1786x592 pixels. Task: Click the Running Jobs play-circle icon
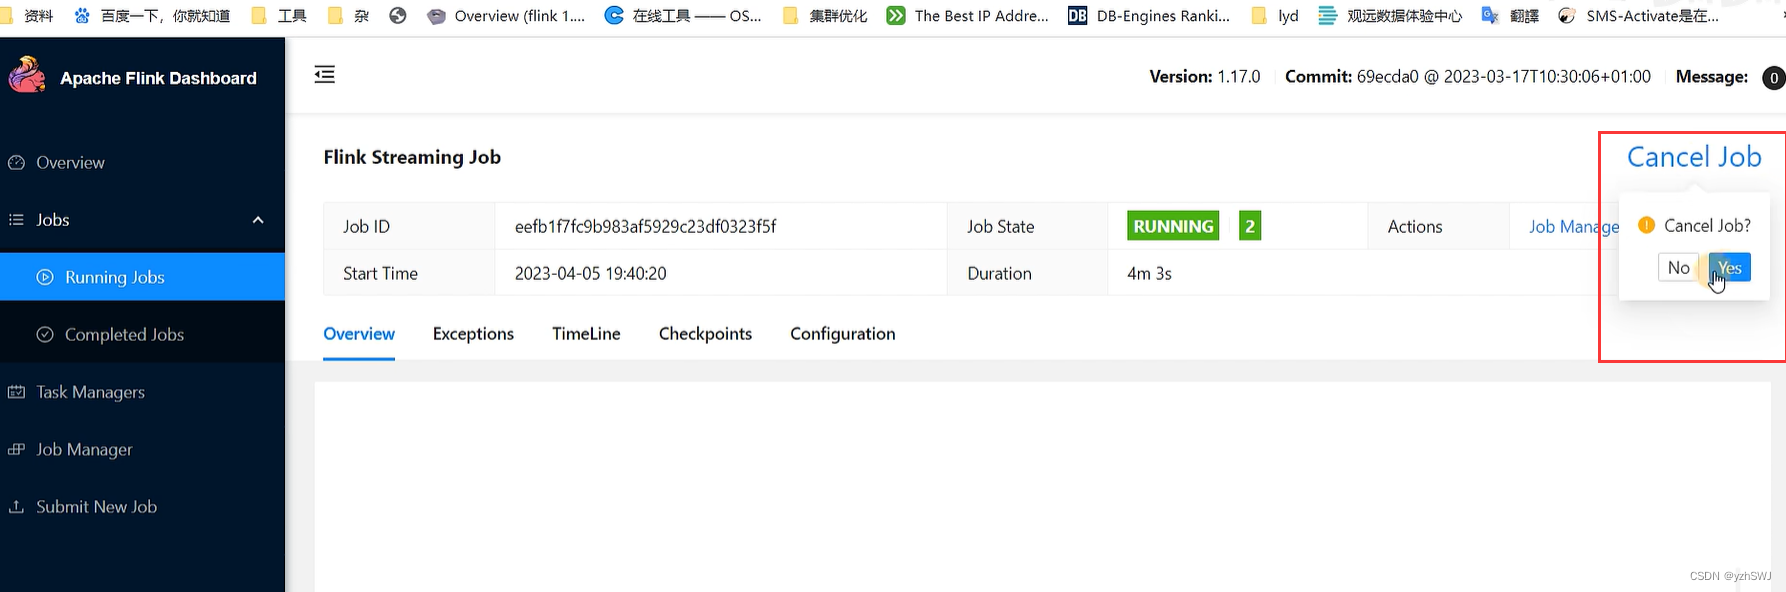coord(45,277)
